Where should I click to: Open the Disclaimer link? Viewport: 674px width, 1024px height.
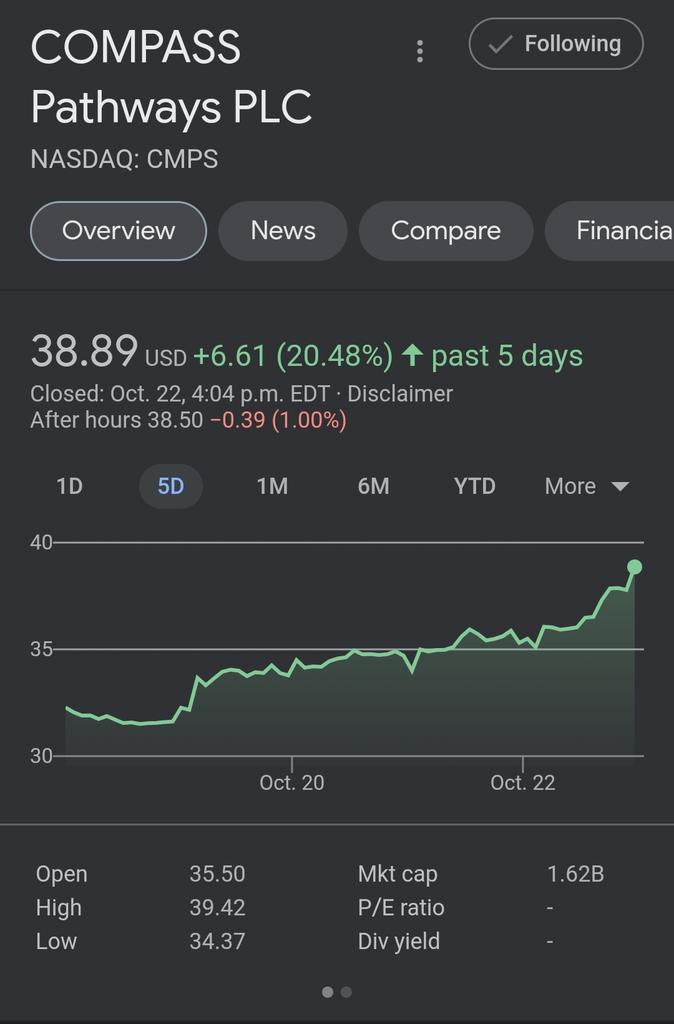pos(400,394)
